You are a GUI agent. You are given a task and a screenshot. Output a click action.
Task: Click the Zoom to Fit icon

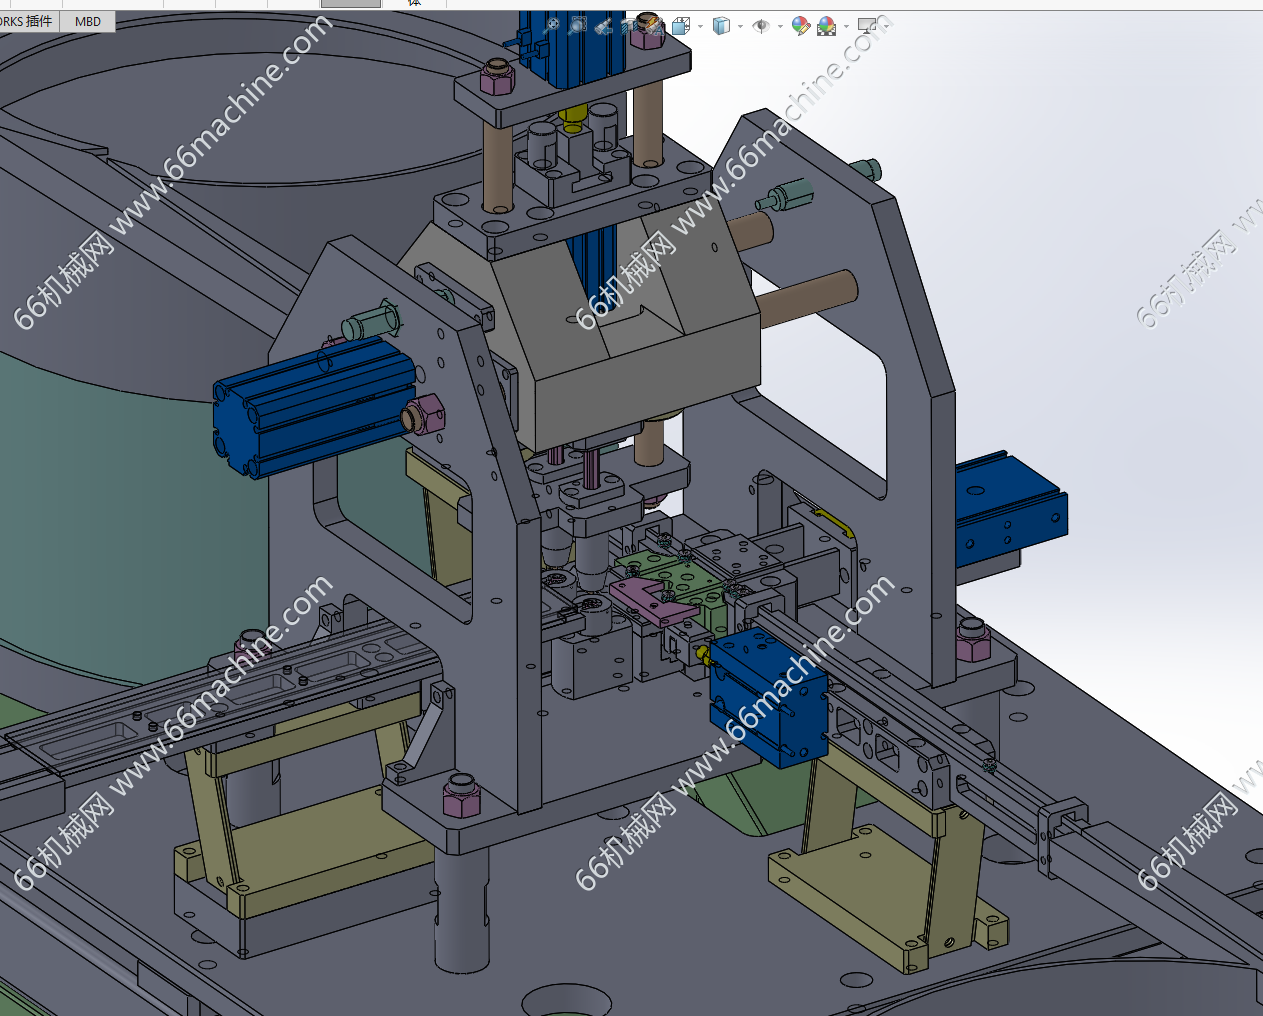pos(551,26)
